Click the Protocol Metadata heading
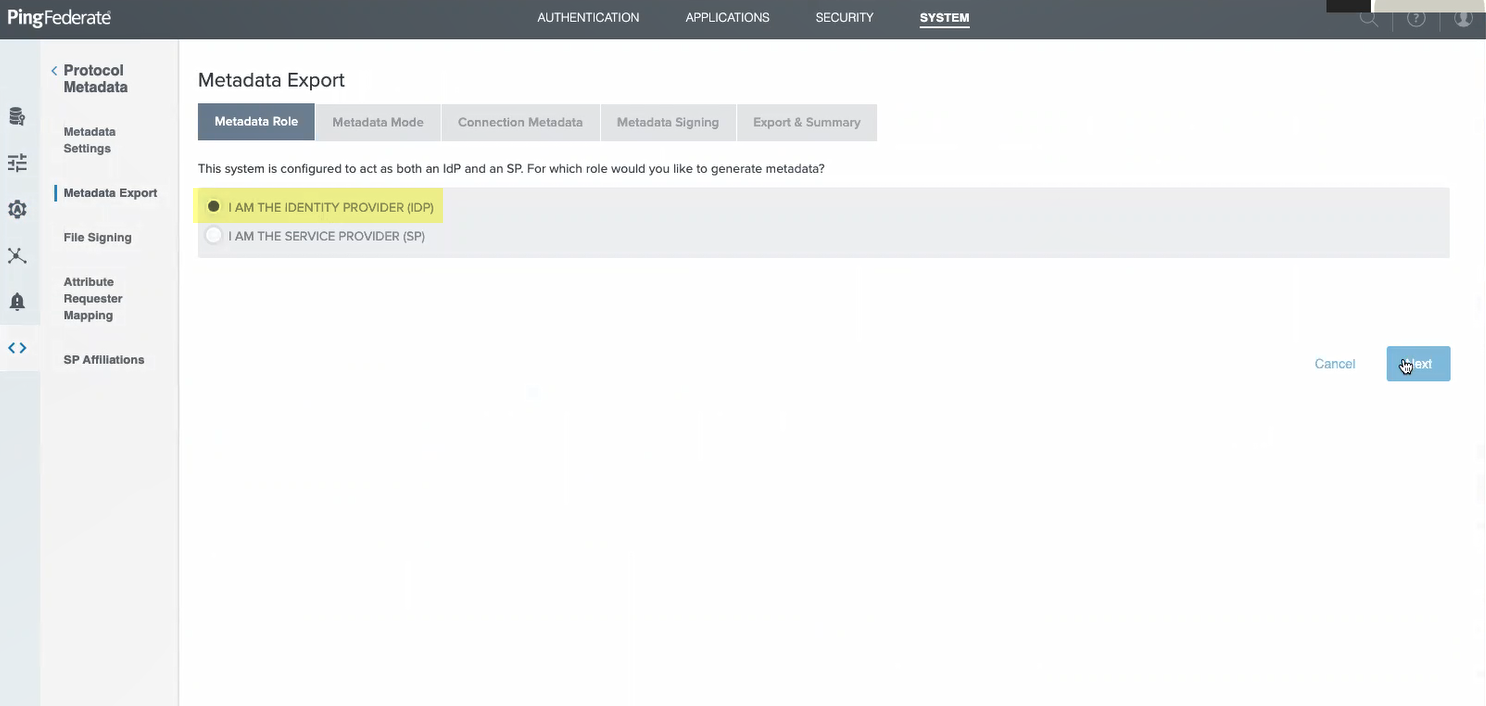1486x706 pixels. tap(95, 79)
